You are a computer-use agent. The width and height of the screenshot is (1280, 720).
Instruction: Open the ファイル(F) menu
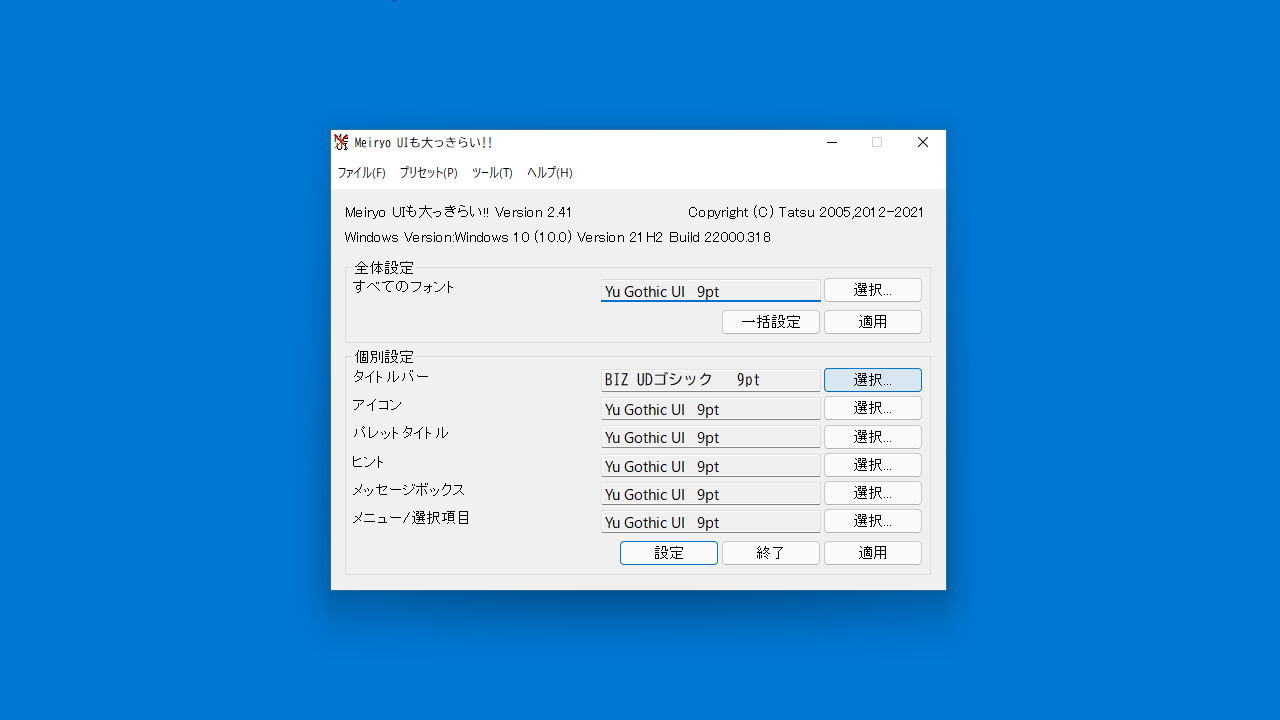[361, 173]
